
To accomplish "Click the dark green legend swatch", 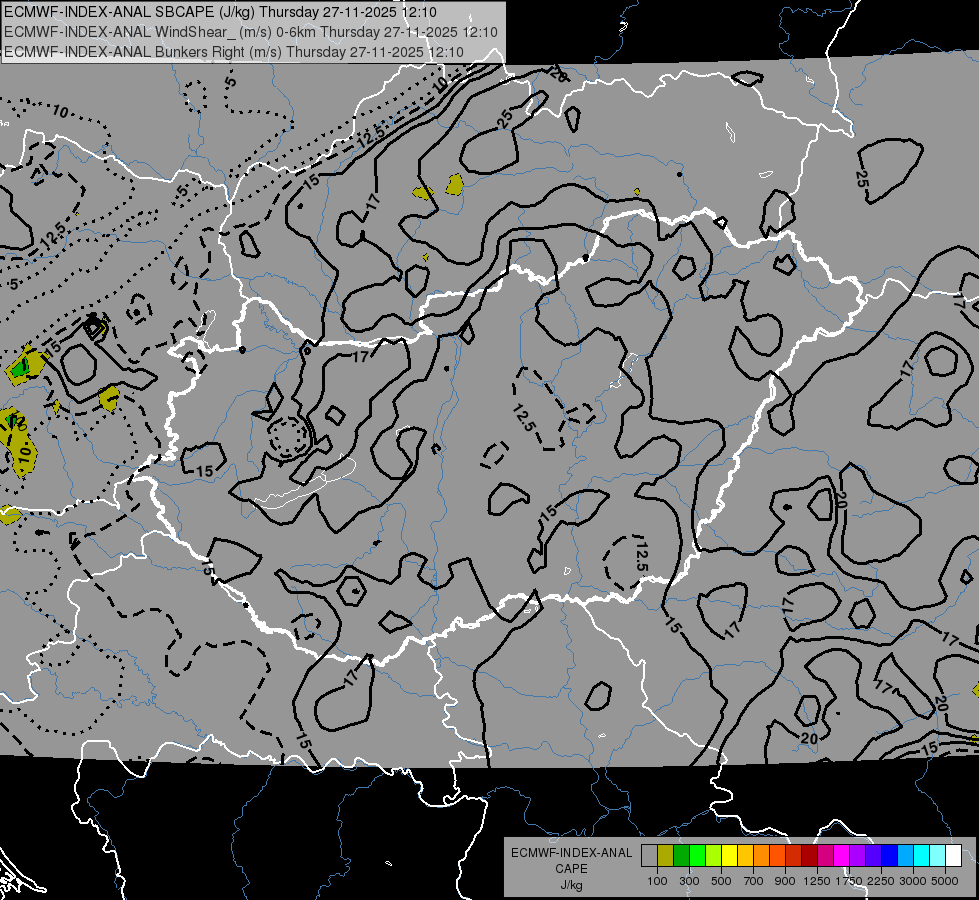I will (681, 856).
